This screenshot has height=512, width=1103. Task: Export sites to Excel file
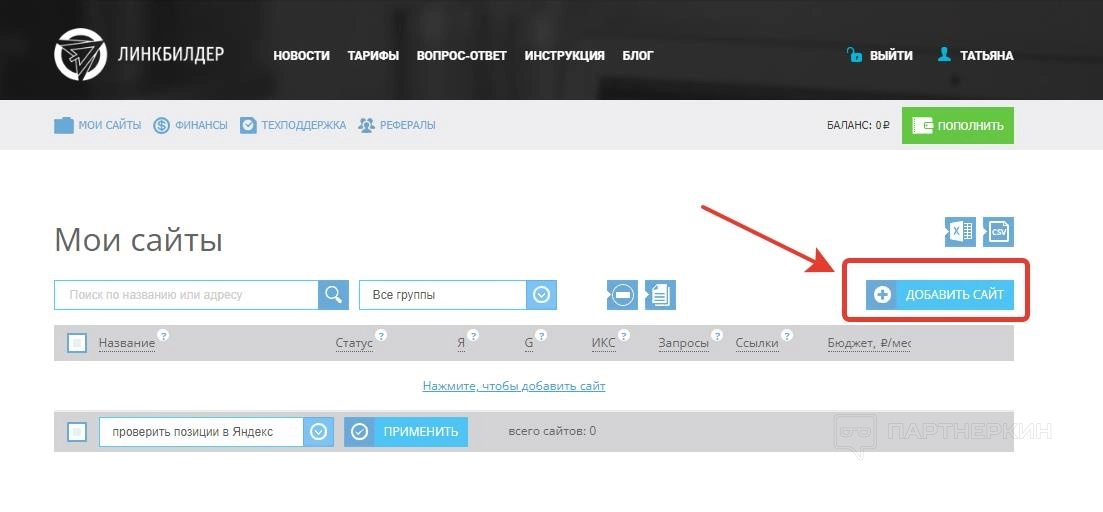point(960,232)
